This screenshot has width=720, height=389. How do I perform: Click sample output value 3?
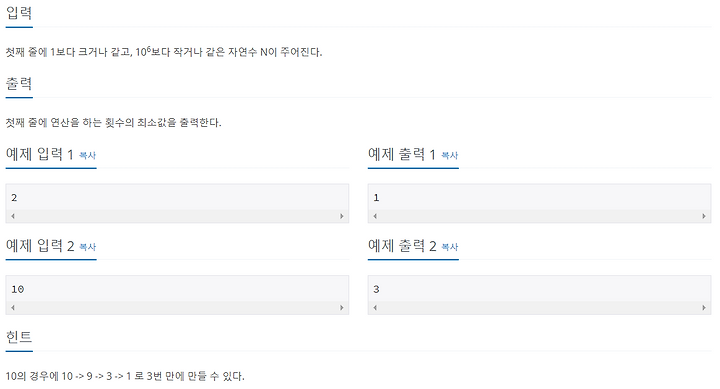(x=377, y=289)
